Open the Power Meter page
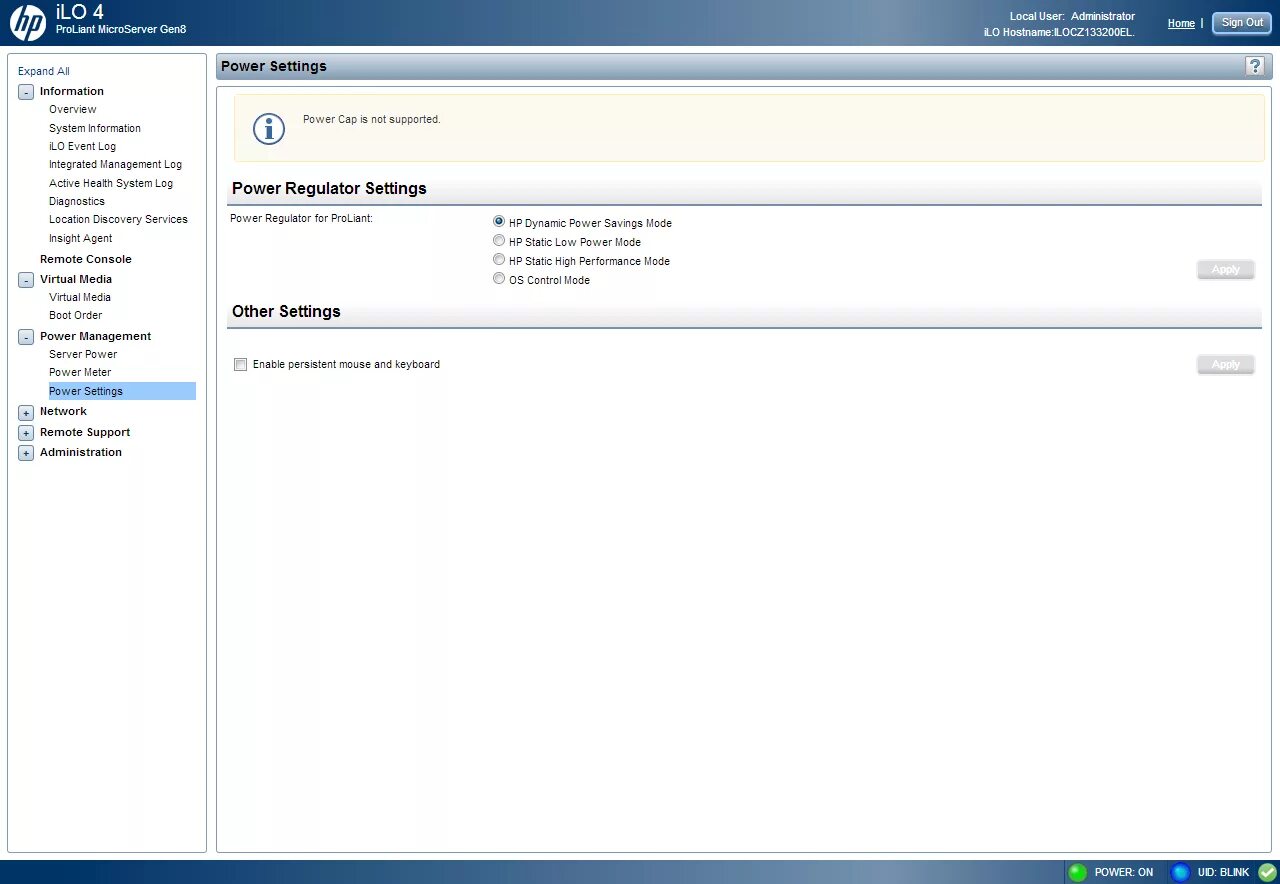Image resolution: width=1280 pixels, height=884 pixels. (x=80, y=372)
